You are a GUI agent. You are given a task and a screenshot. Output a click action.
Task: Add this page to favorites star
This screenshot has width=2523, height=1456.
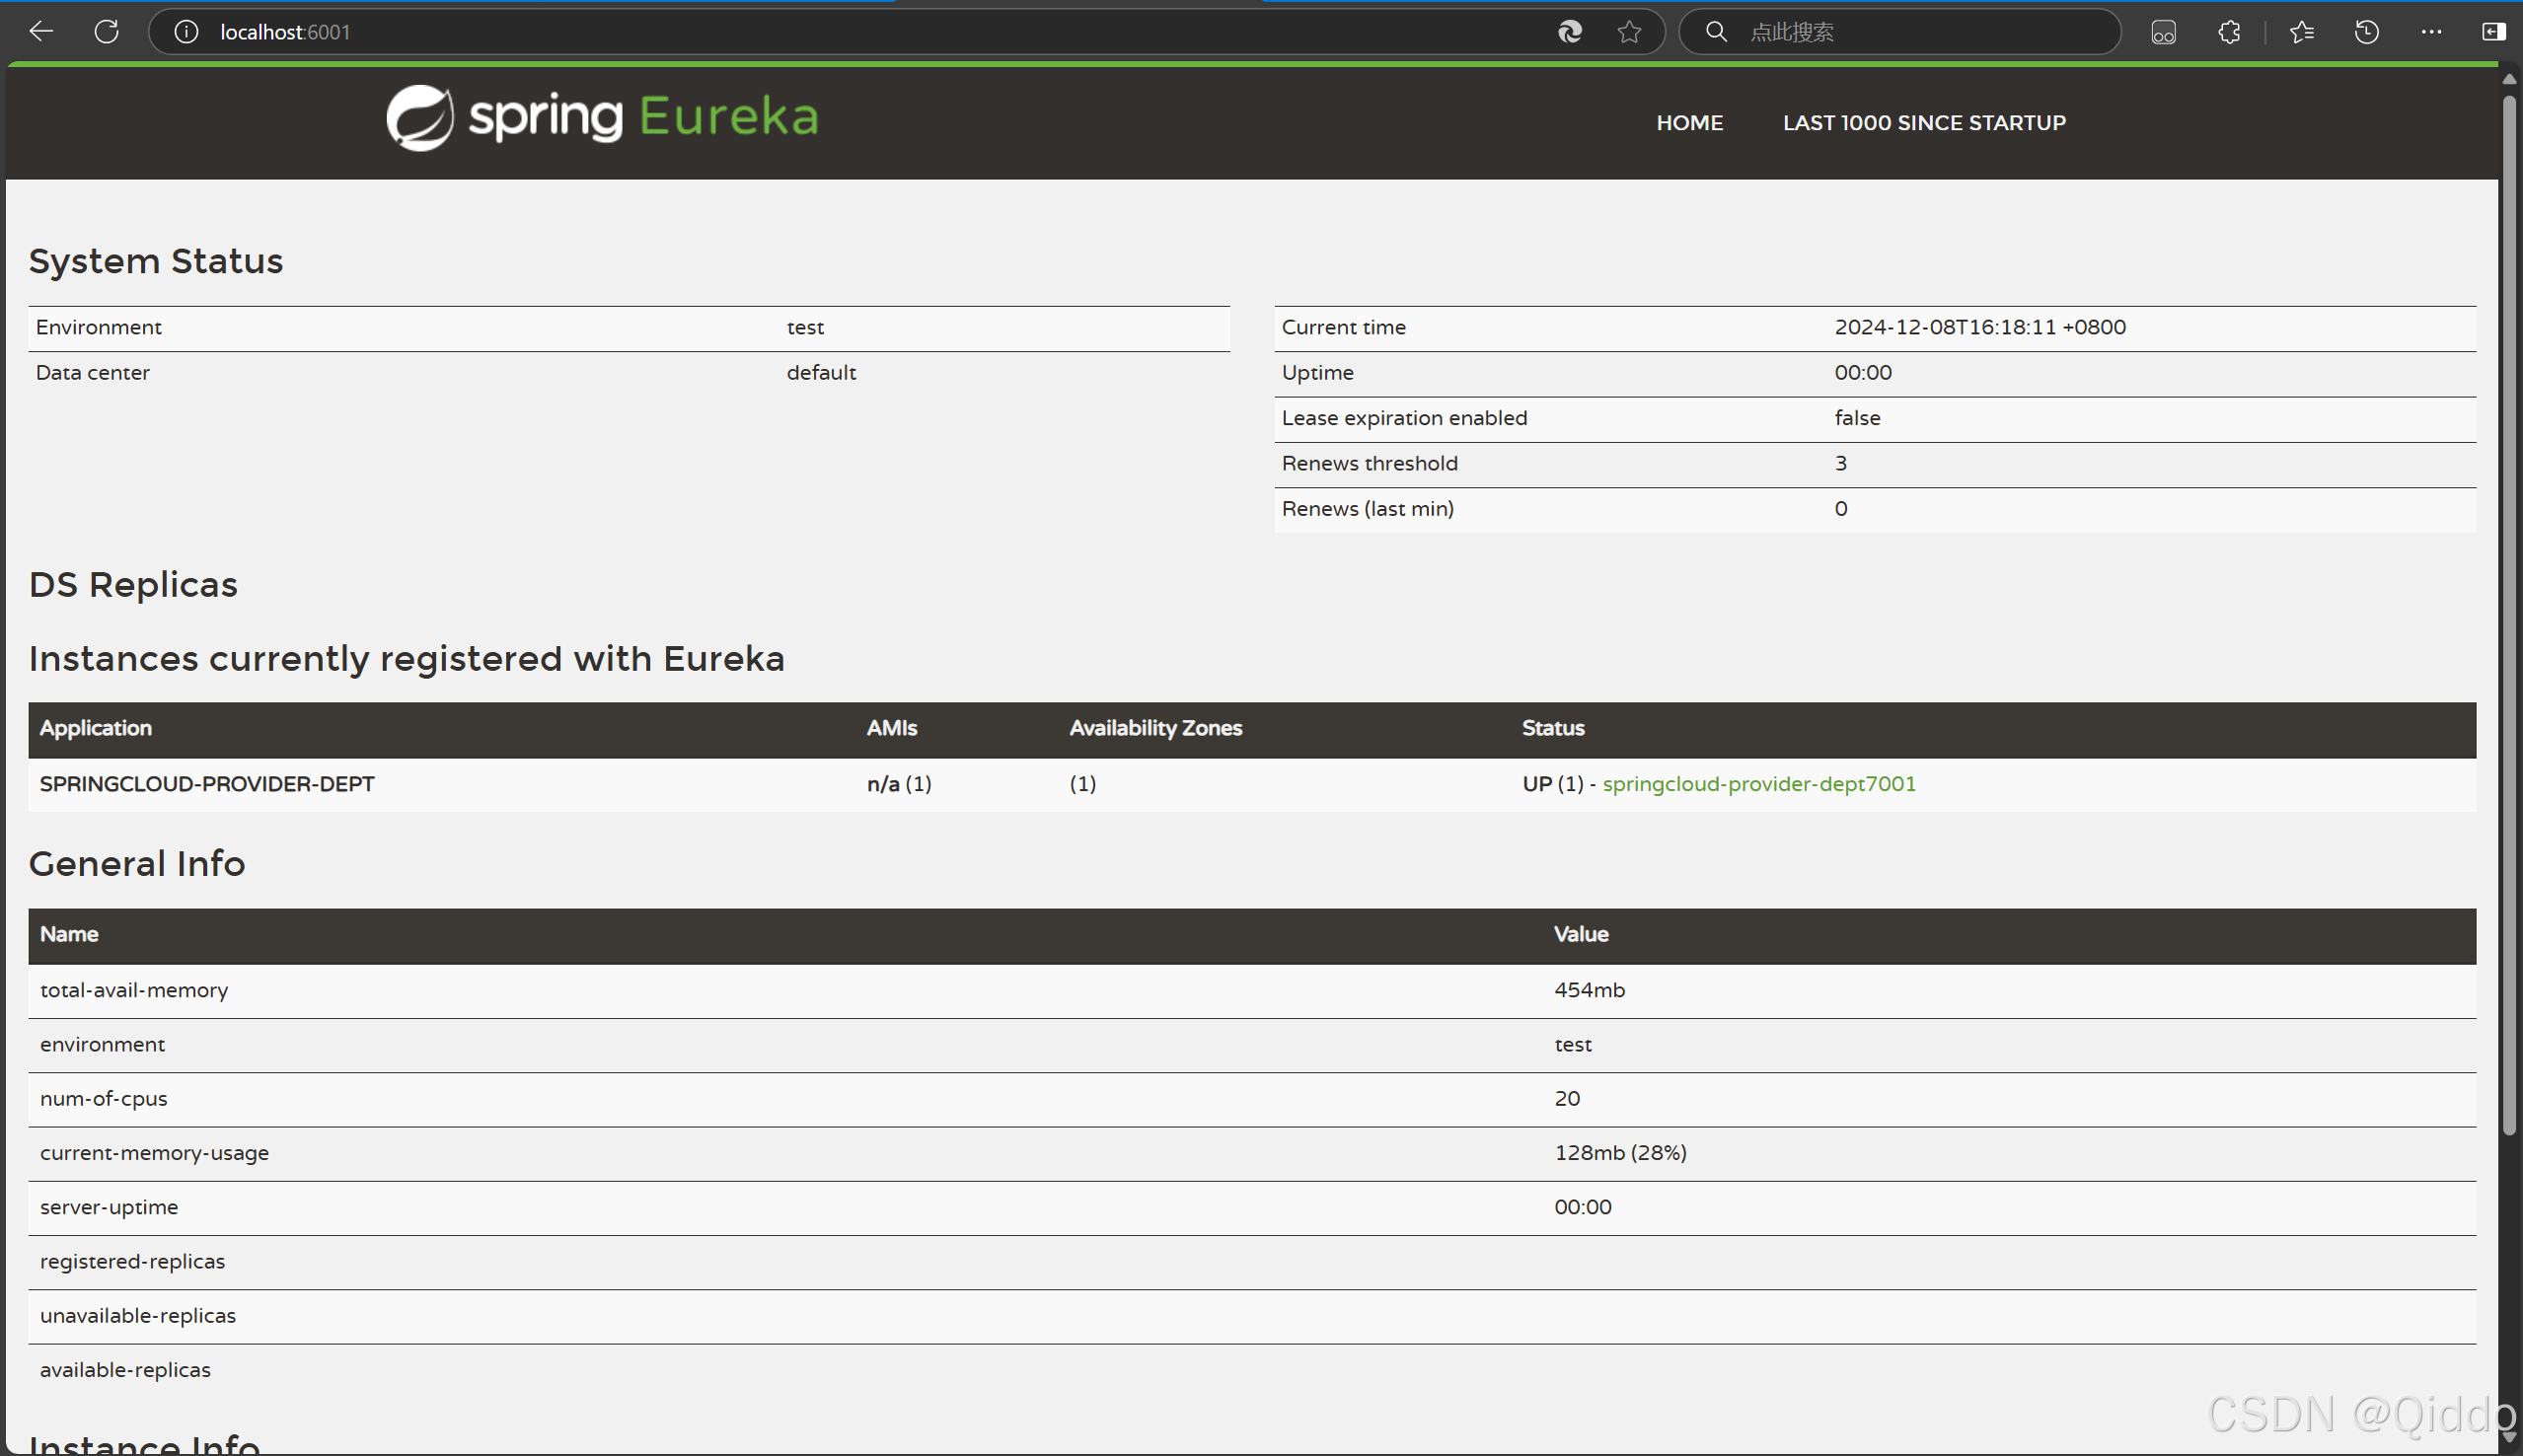tap(1629, 32)
